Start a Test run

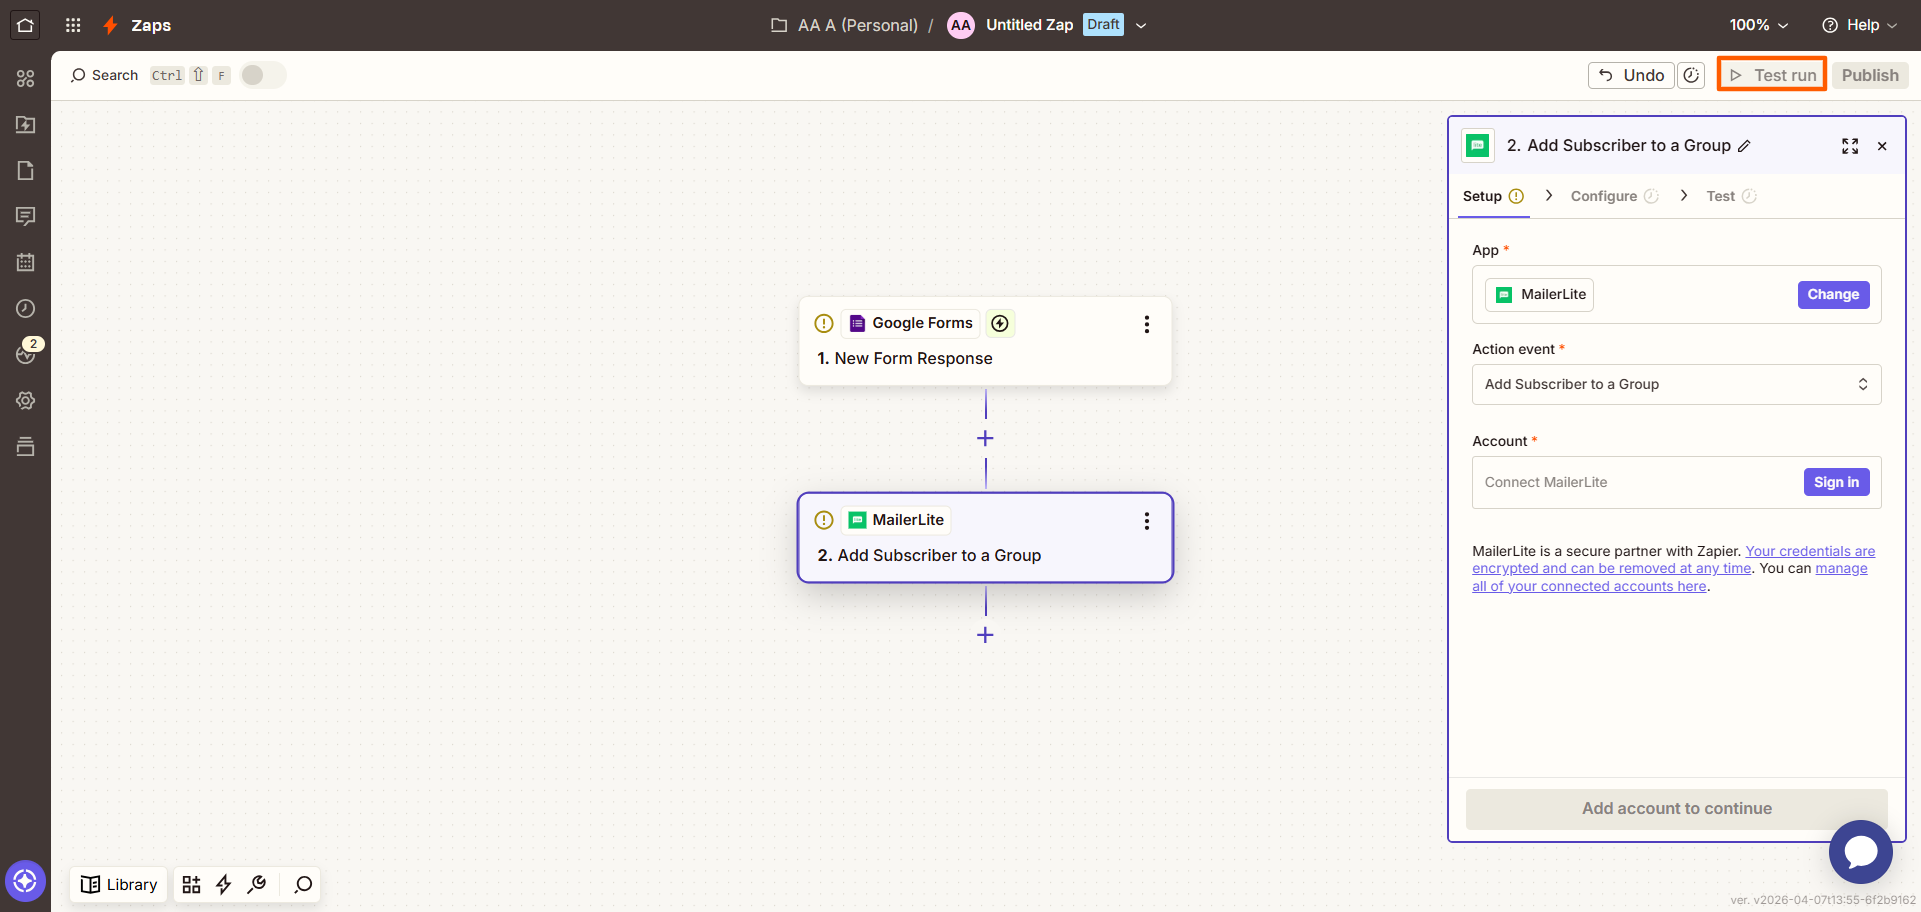pyautogui.click(x=1772, y=75)
